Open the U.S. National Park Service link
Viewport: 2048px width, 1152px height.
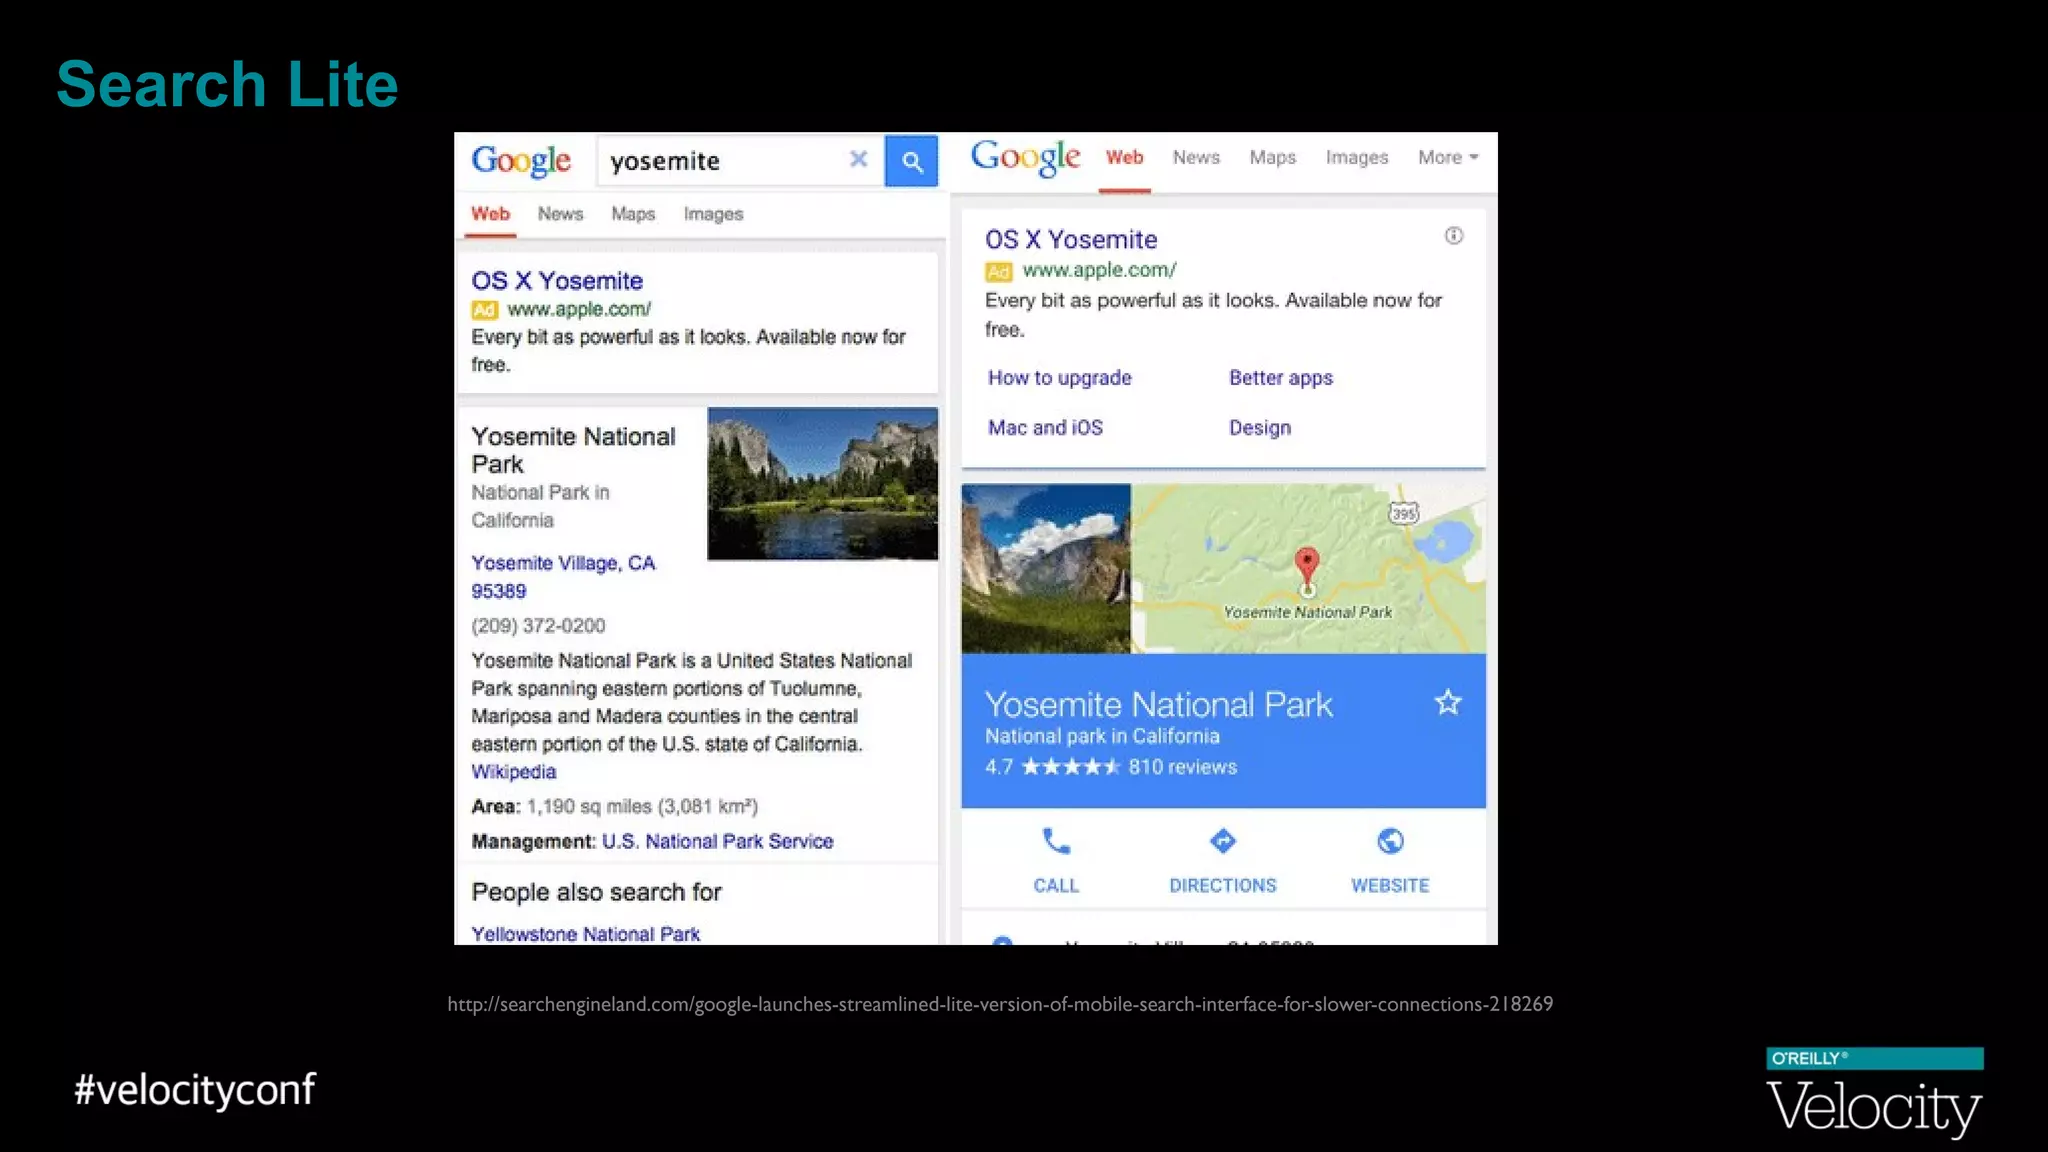tap(717, 842)
